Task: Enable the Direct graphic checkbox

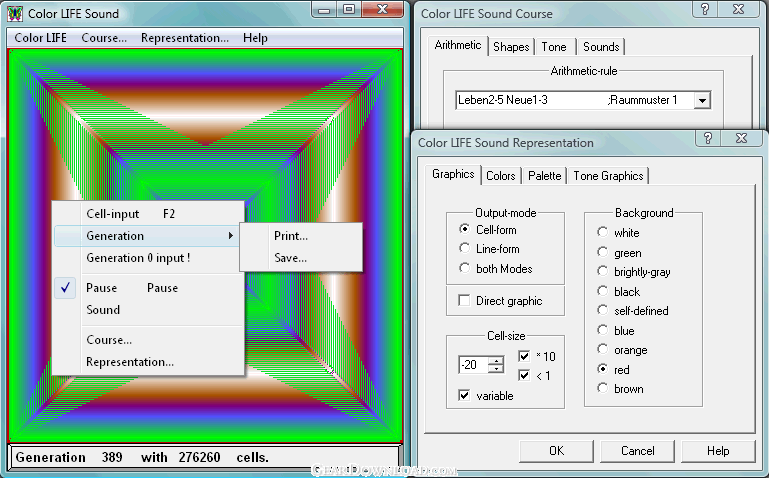Action: pos(500,301)
